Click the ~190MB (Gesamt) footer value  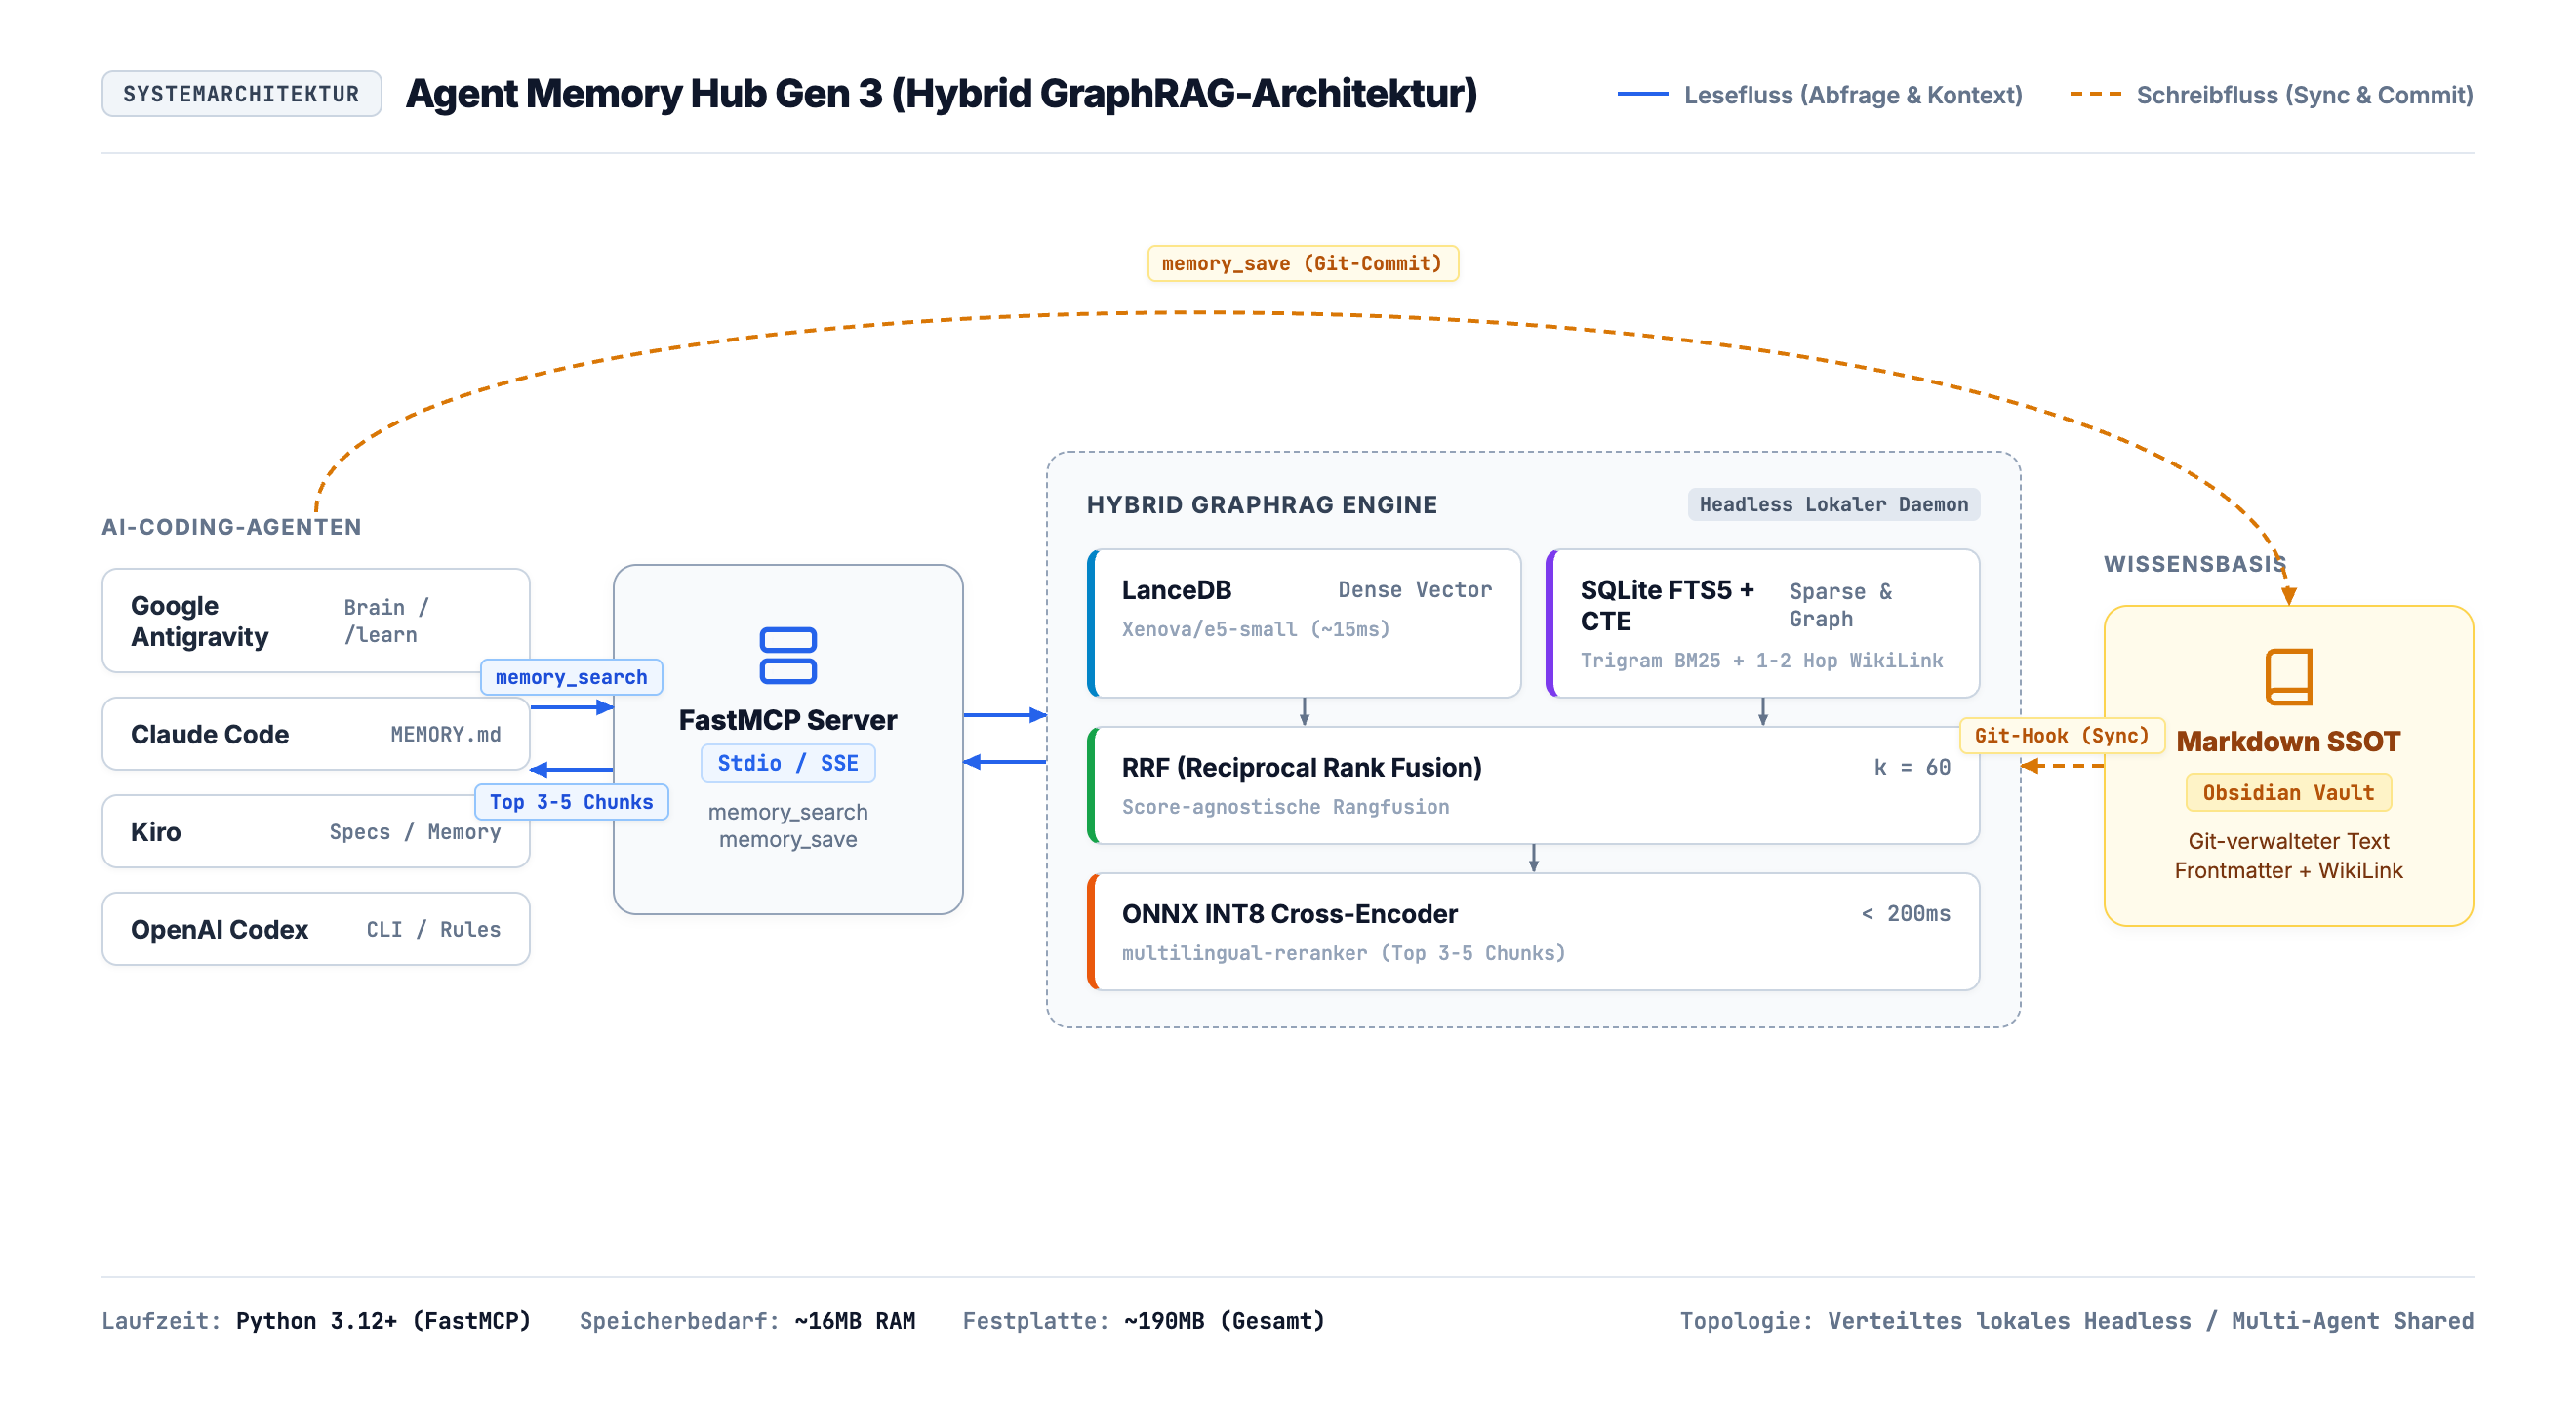1224,1320
